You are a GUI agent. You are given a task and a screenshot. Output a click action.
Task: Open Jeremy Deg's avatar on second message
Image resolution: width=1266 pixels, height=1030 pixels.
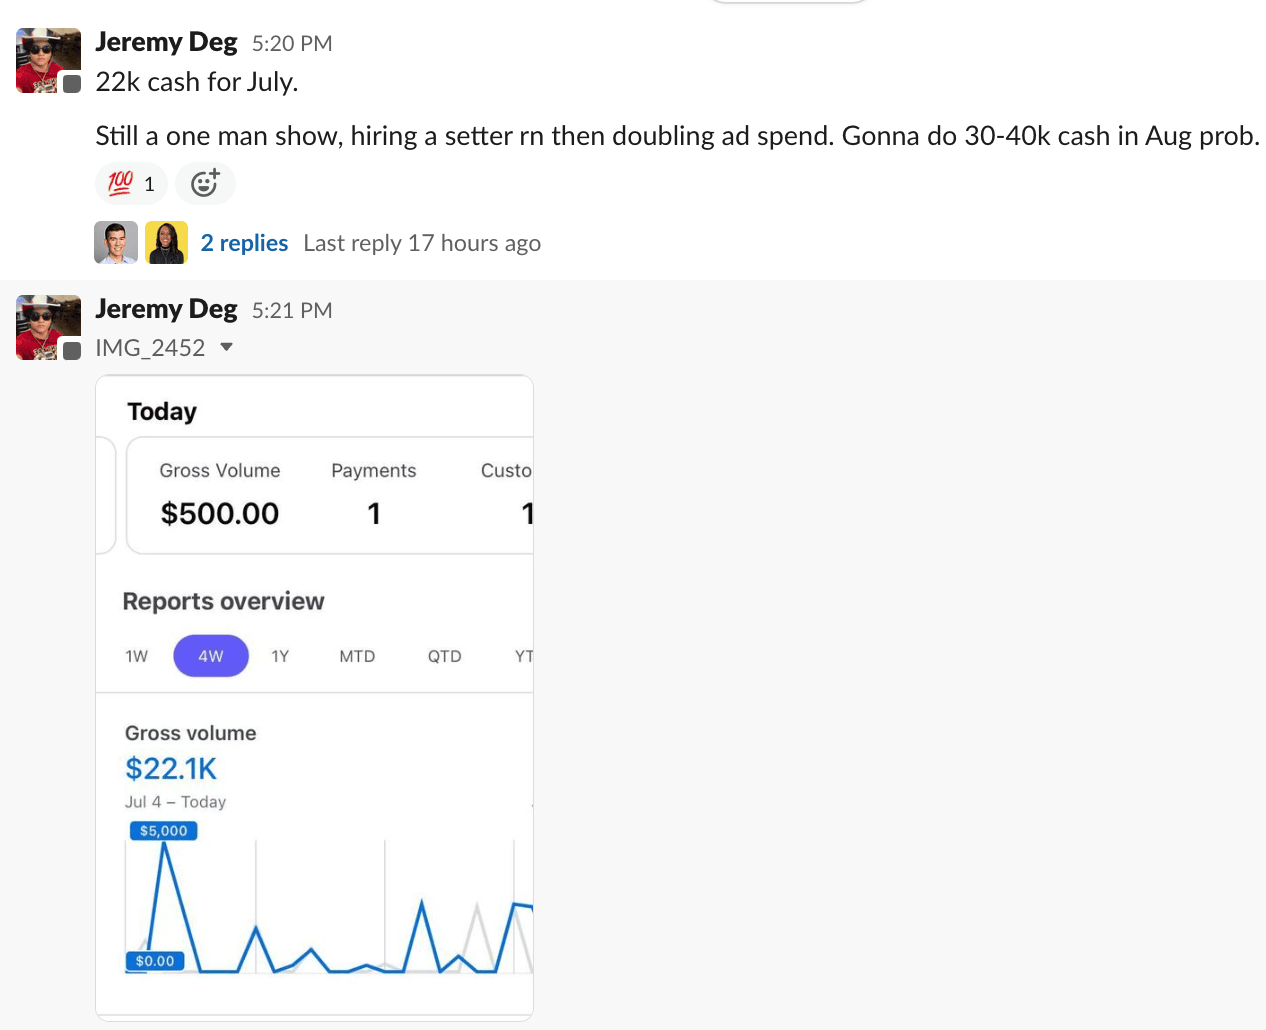[48, 327]
